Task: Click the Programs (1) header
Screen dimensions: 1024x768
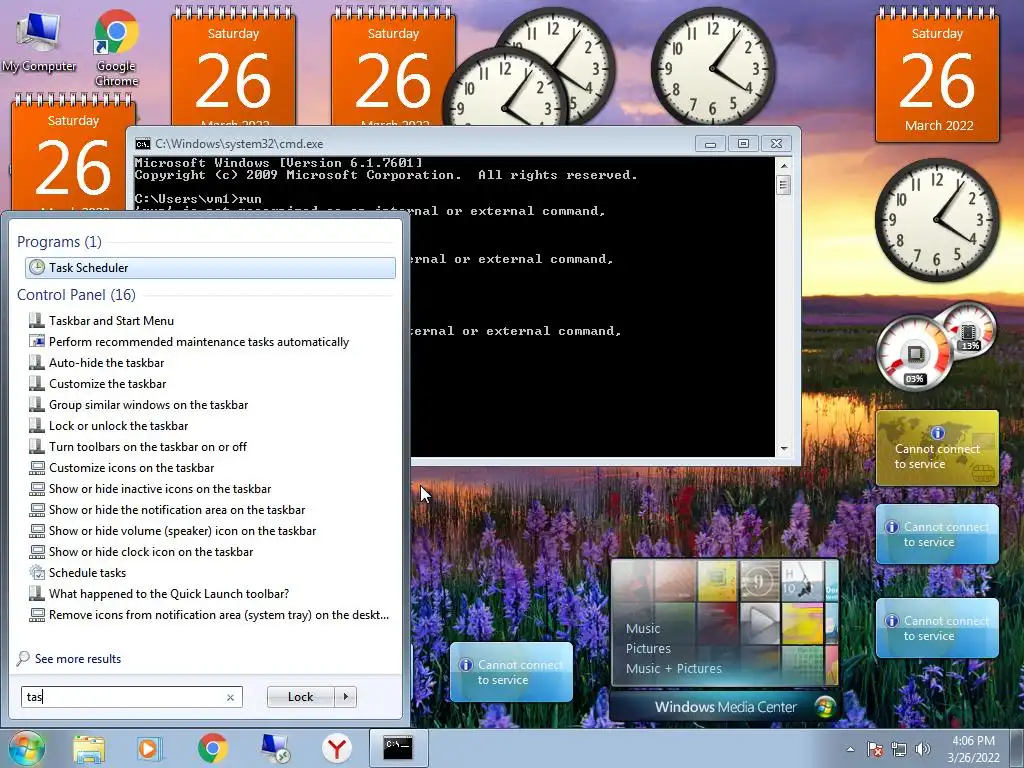Action: 59,242
